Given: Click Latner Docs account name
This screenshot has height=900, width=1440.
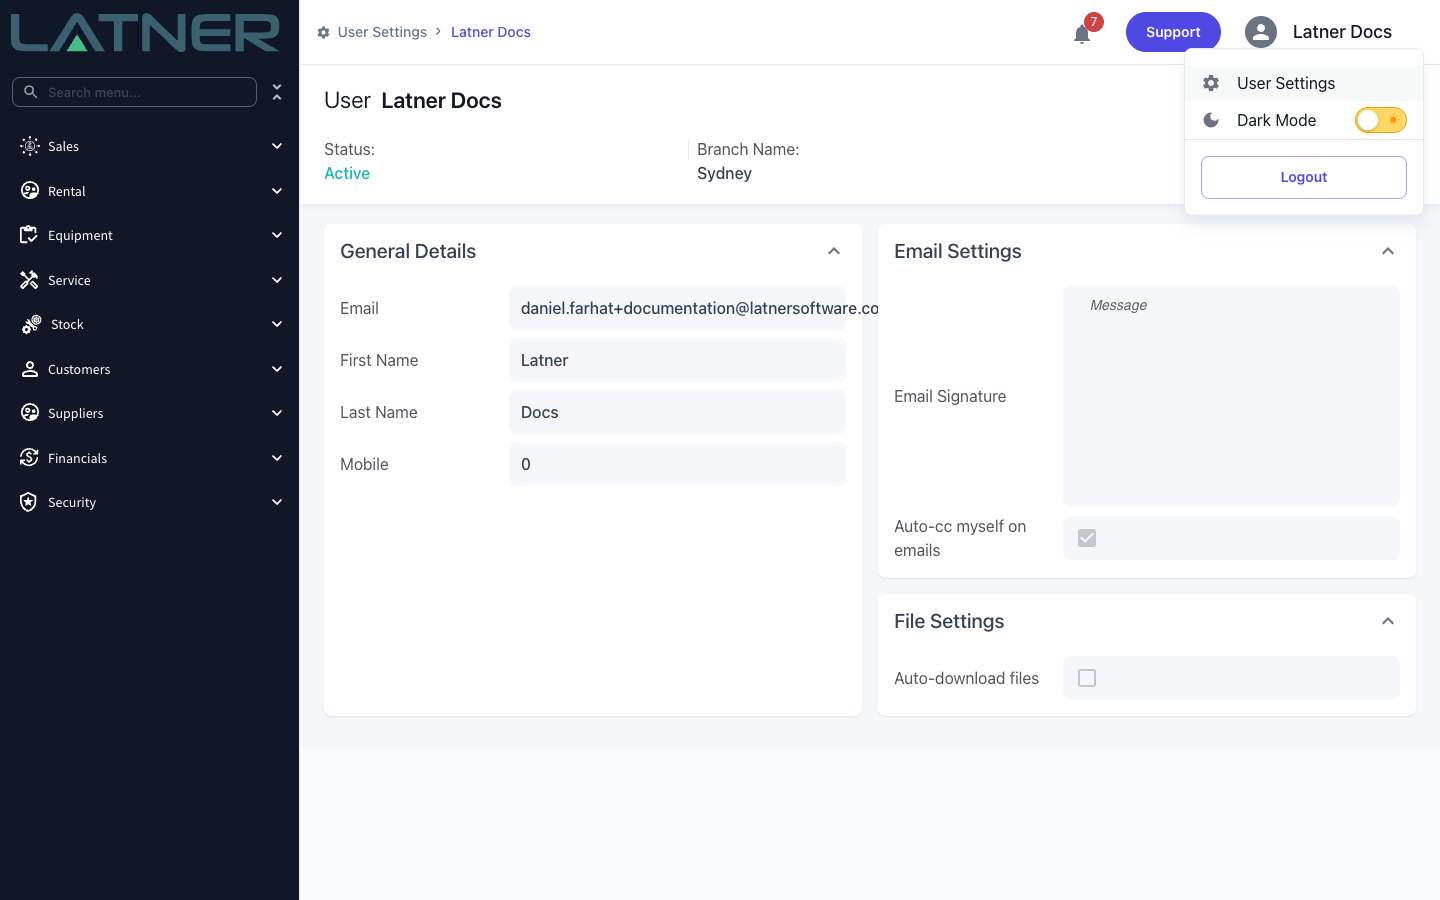Looking at the screenshot, I should coord(1342,32).
